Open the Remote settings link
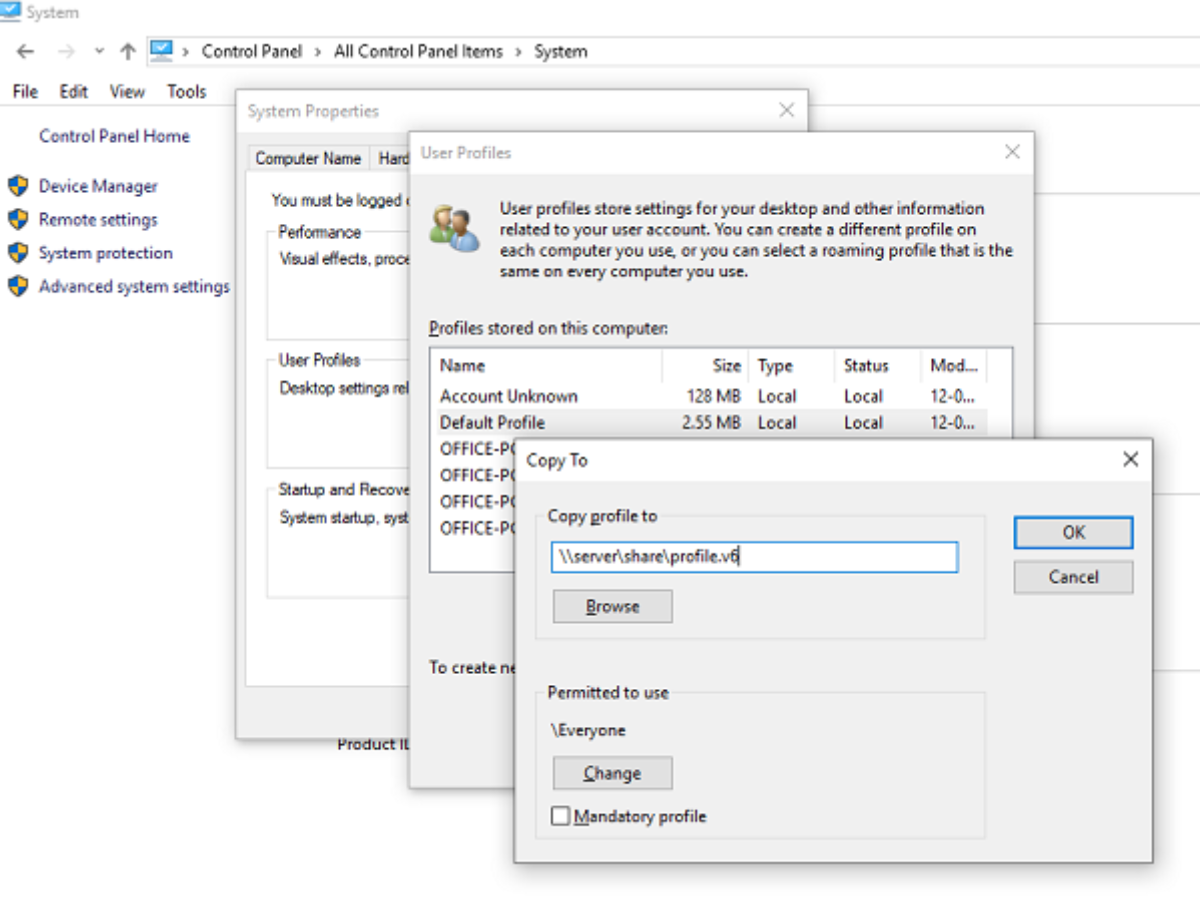The image size is (1200, 900). pyautogui.click(x=98, y=219)
